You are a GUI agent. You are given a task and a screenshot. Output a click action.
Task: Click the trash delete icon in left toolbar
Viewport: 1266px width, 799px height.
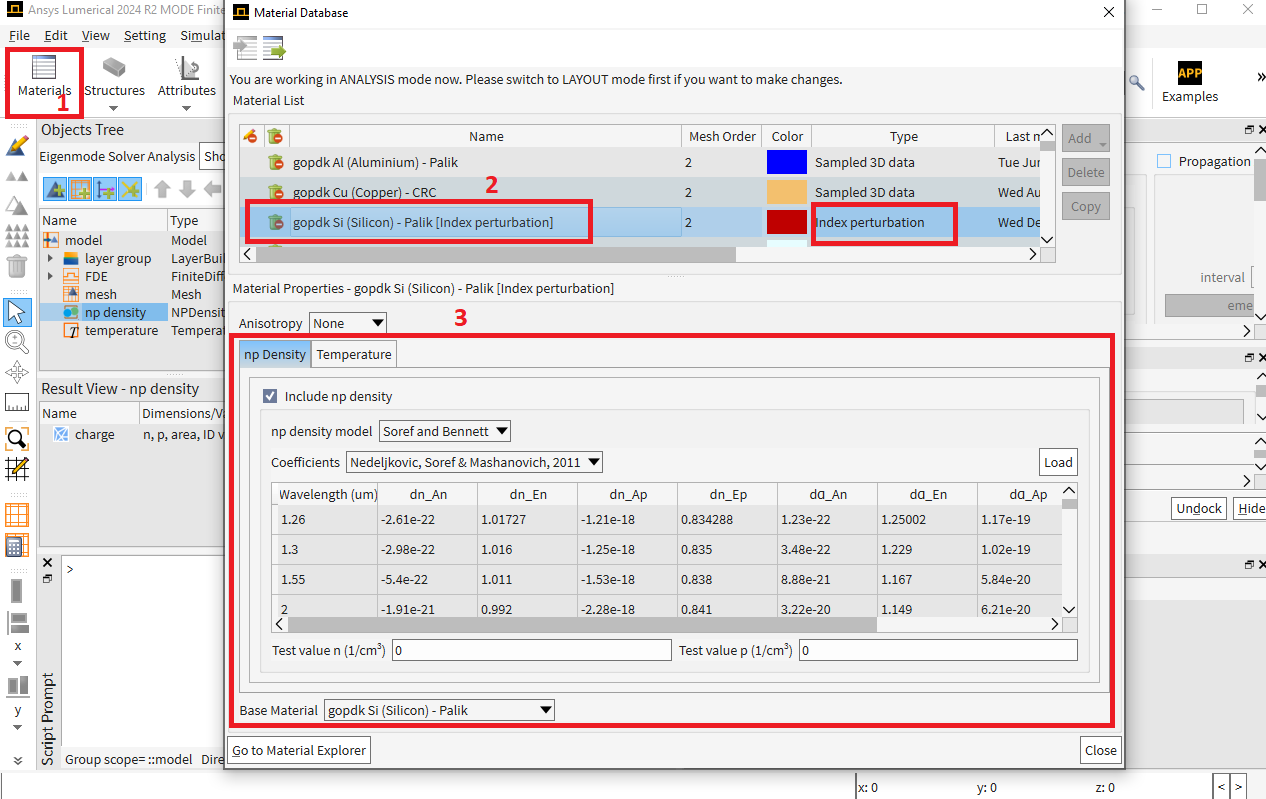pyautogui.click(x=17, y=265)
